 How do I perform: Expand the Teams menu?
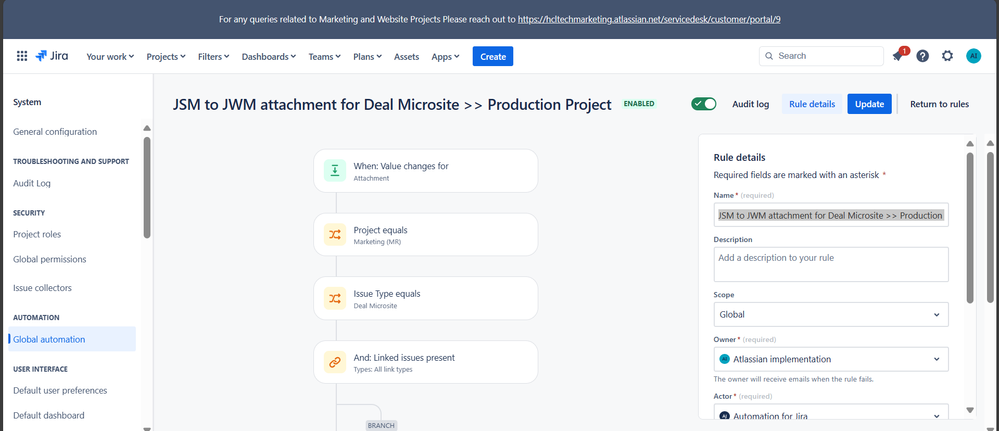(x=324, y=56)
